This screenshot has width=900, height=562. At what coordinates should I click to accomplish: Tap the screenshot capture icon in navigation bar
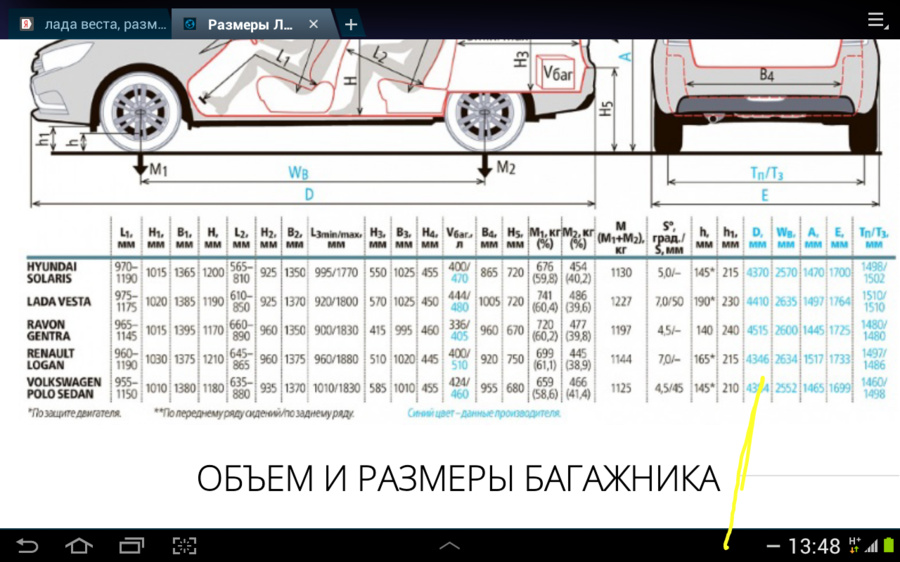[184, 545]
